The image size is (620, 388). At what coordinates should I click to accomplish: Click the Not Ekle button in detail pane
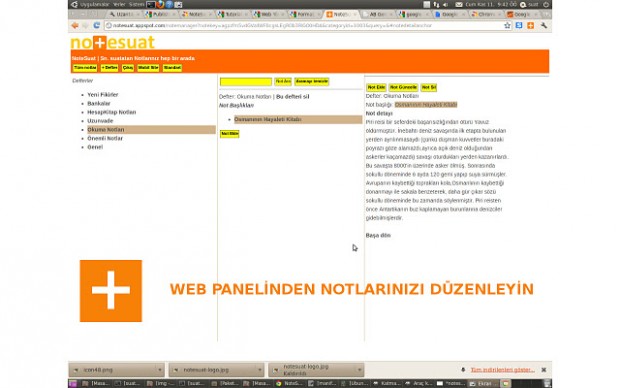pos(376,87)
